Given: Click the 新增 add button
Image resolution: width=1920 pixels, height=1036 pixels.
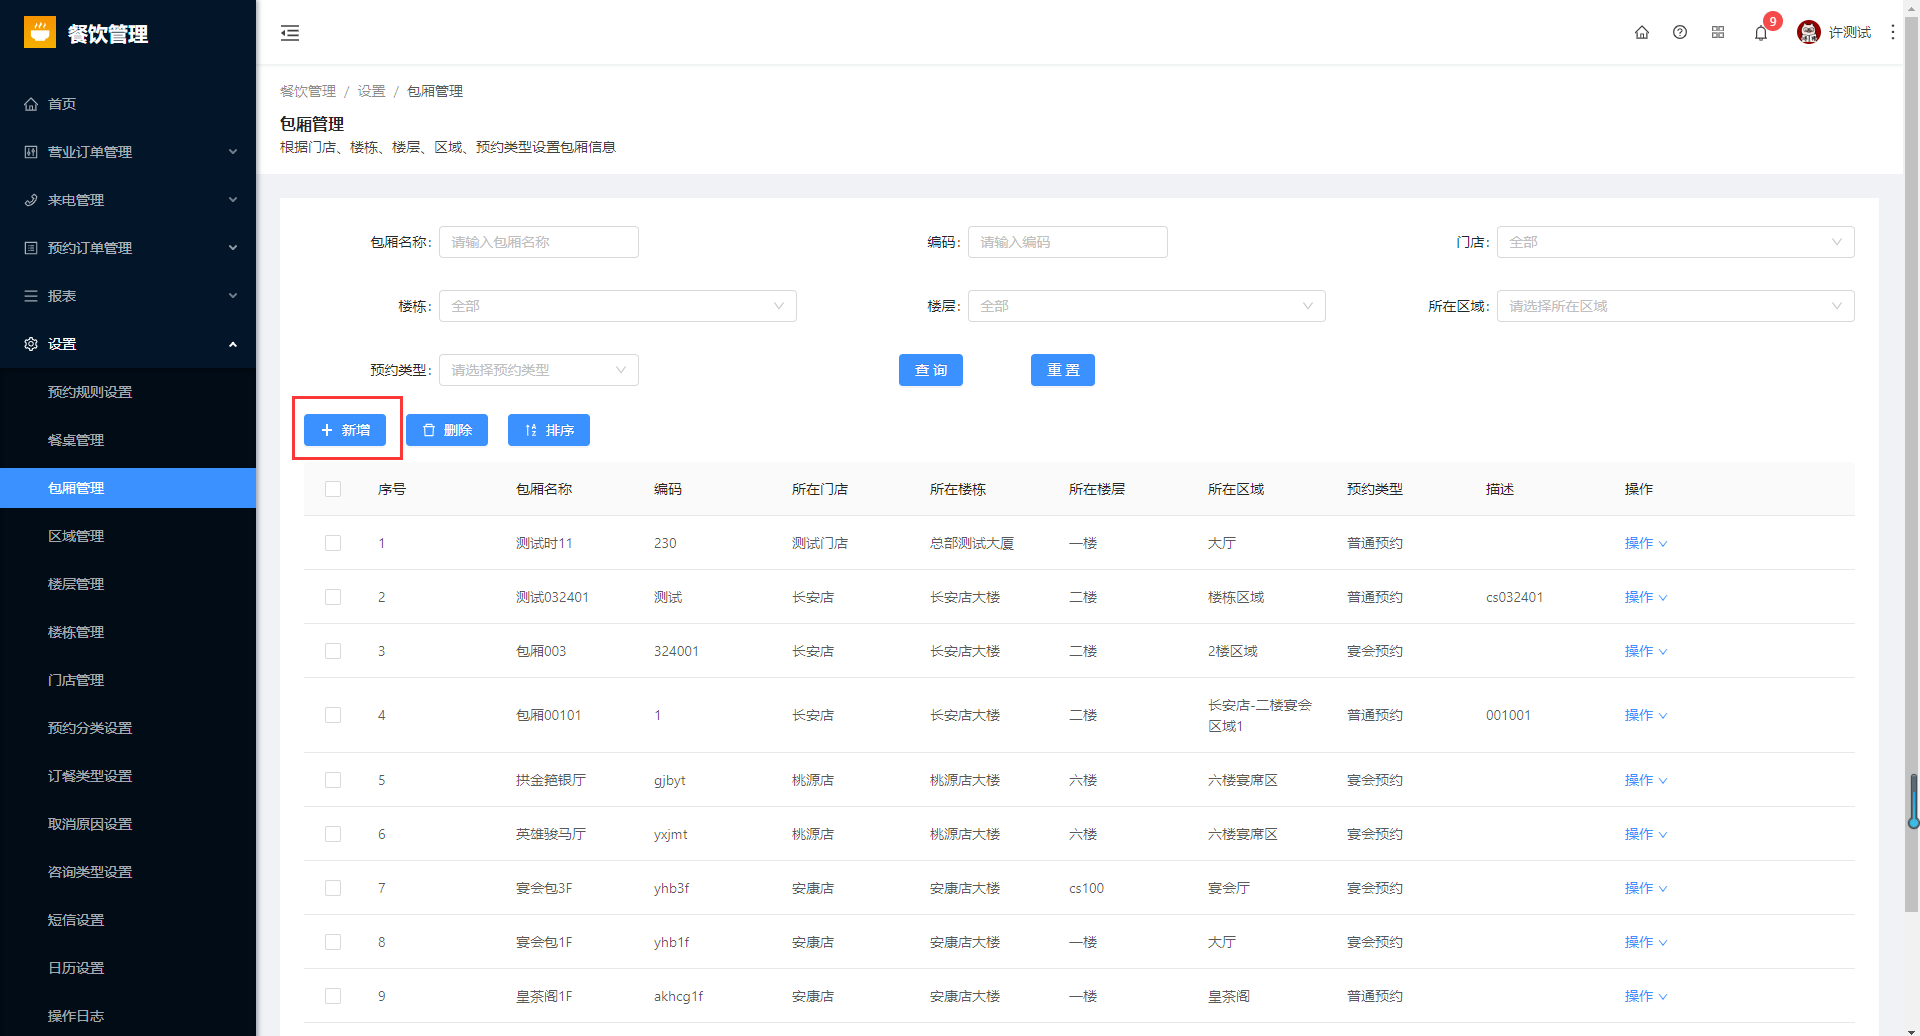Looking at the screenshot, I should [x=345, y=430].
